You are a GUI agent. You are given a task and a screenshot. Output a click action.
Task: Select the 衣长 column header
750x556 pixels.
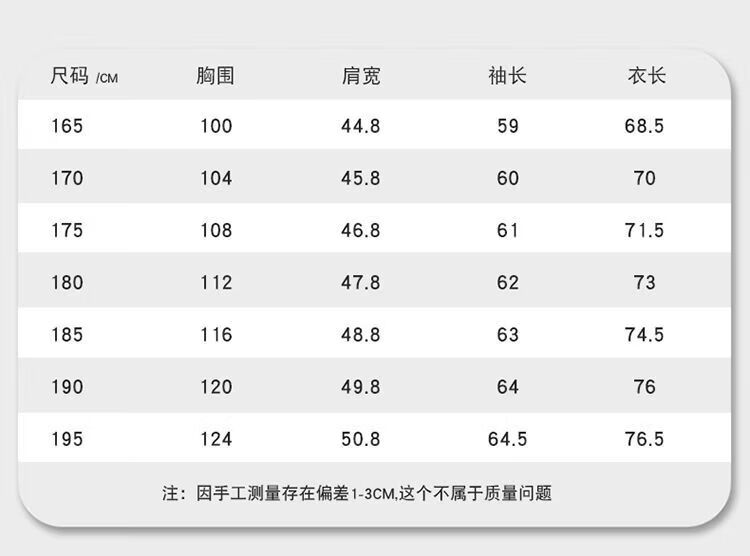pyautogui.click(x=646, y=76)
